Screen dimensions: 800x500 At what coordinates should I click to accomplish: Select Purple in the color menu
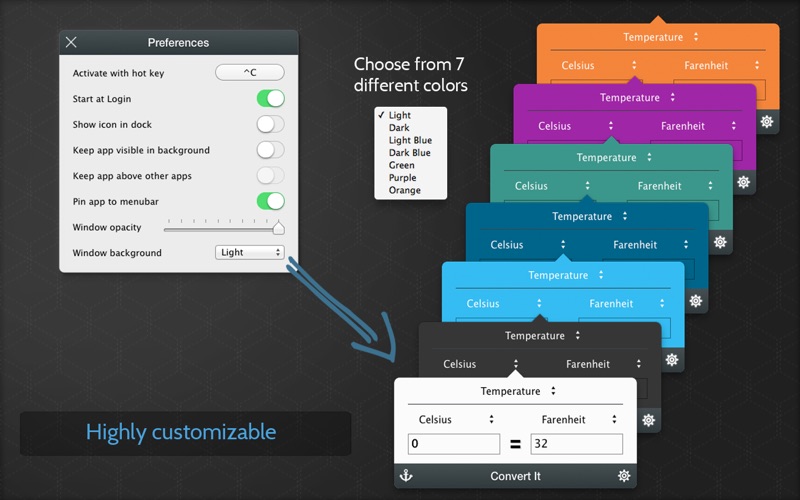pyautogui.click(x=404, y=178)
